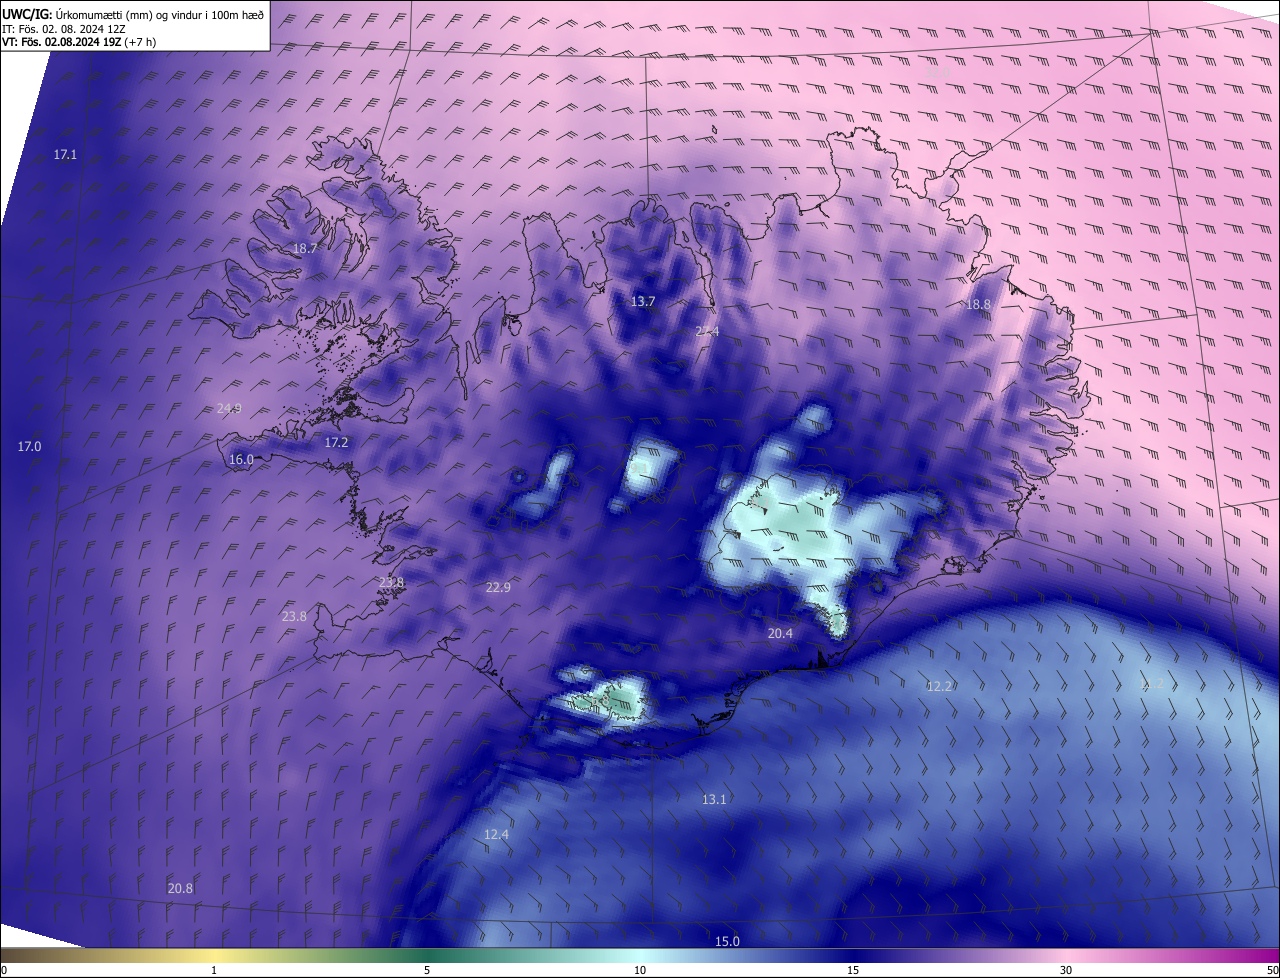
Task: Click the faint 11.2 value label
Action: (1152, 684)
